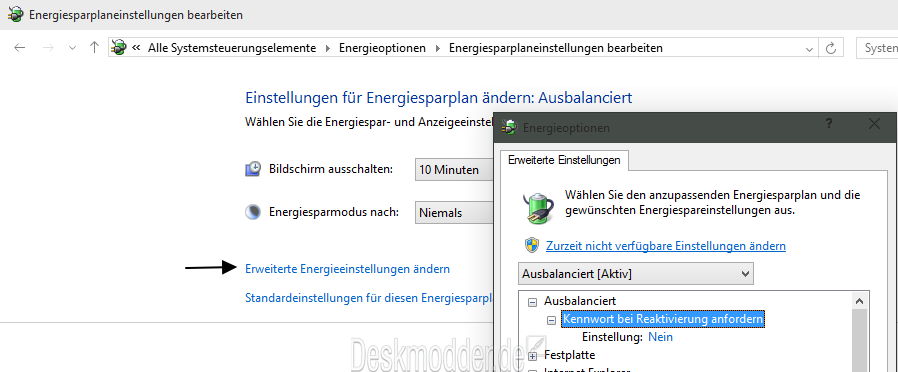Open the Bildschirm ausschalten 10 Minuten dropdown

click(x=454, y=170)
